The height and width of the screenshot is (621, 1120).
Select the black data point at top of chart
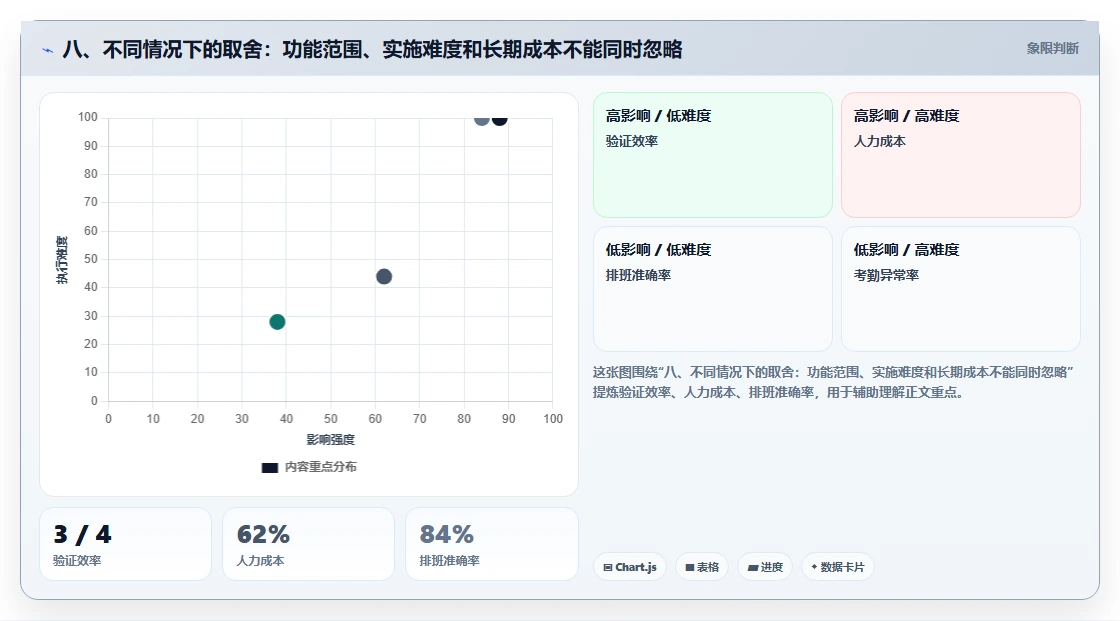point(500,119)
